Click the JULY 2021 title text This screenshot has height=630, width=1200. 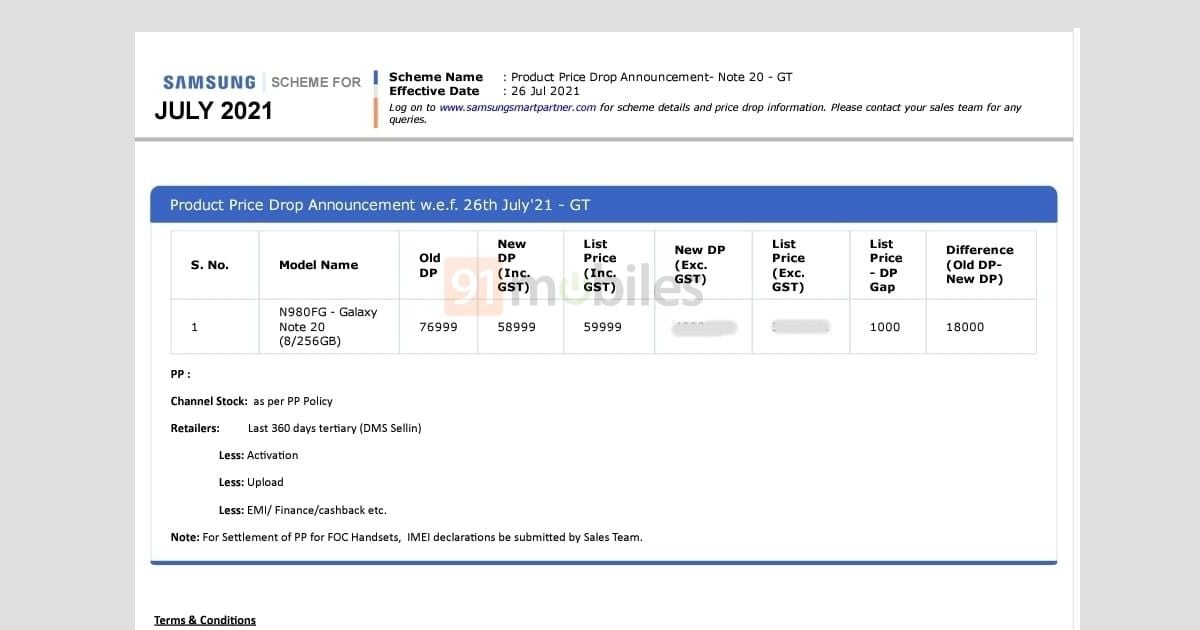(213, 111)
